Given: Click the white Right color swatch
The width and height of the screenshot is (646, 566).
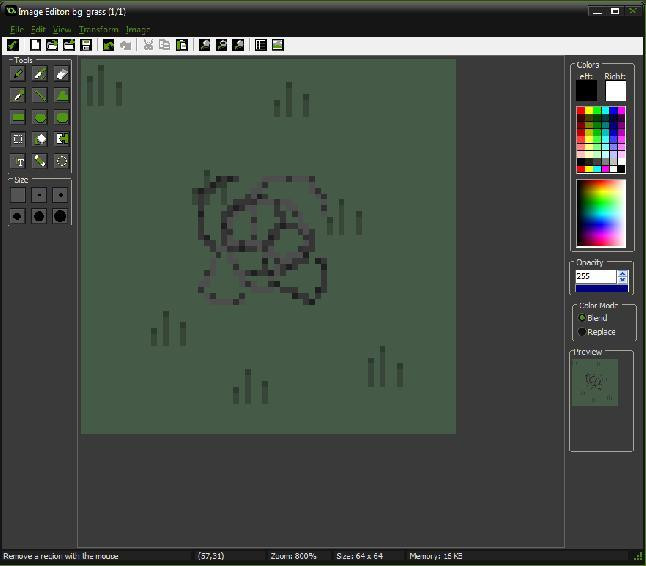Looking at the screenshot, I should [616, 91].
